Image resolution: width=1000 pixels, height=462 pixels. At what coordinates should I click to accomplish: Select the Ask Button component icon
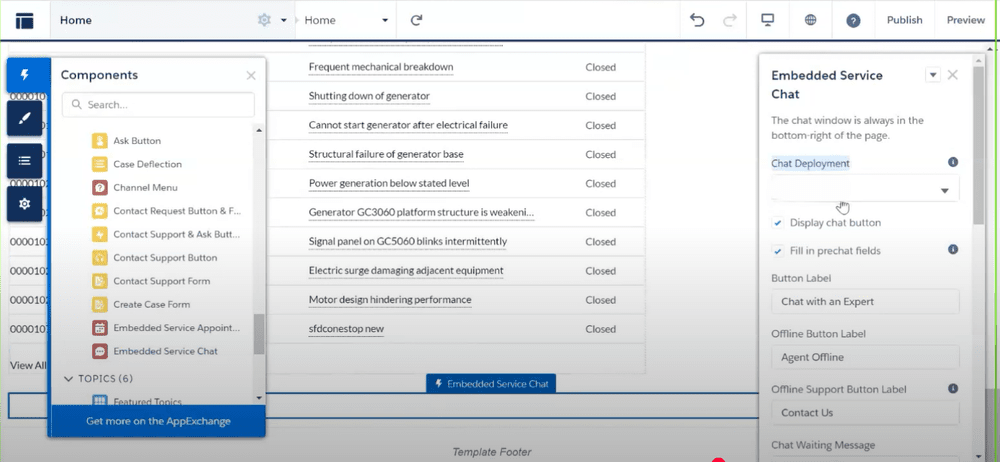click(x=99, y=140)
